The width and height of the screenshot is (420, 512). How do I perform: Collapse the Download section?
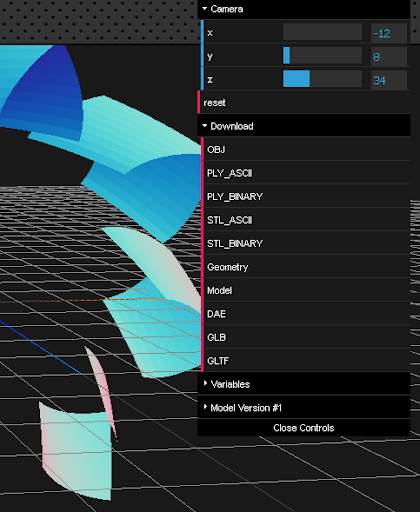pyautogui.click(x=303, y=126)
